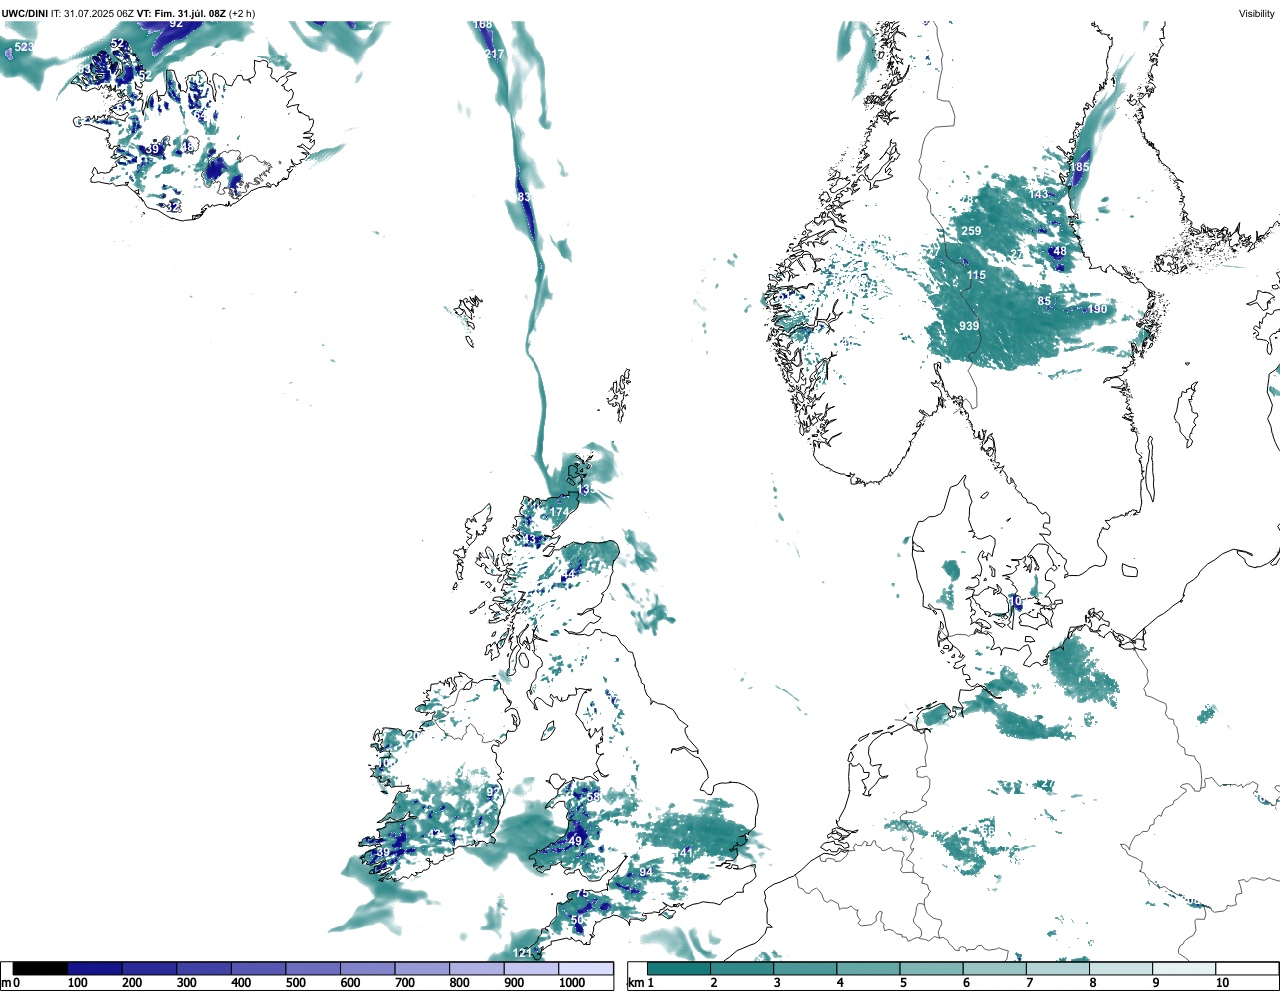This screenshot has width=1280, height=991.
Task: Click the "49" value over Wales
Action: [x=575, y=841]
